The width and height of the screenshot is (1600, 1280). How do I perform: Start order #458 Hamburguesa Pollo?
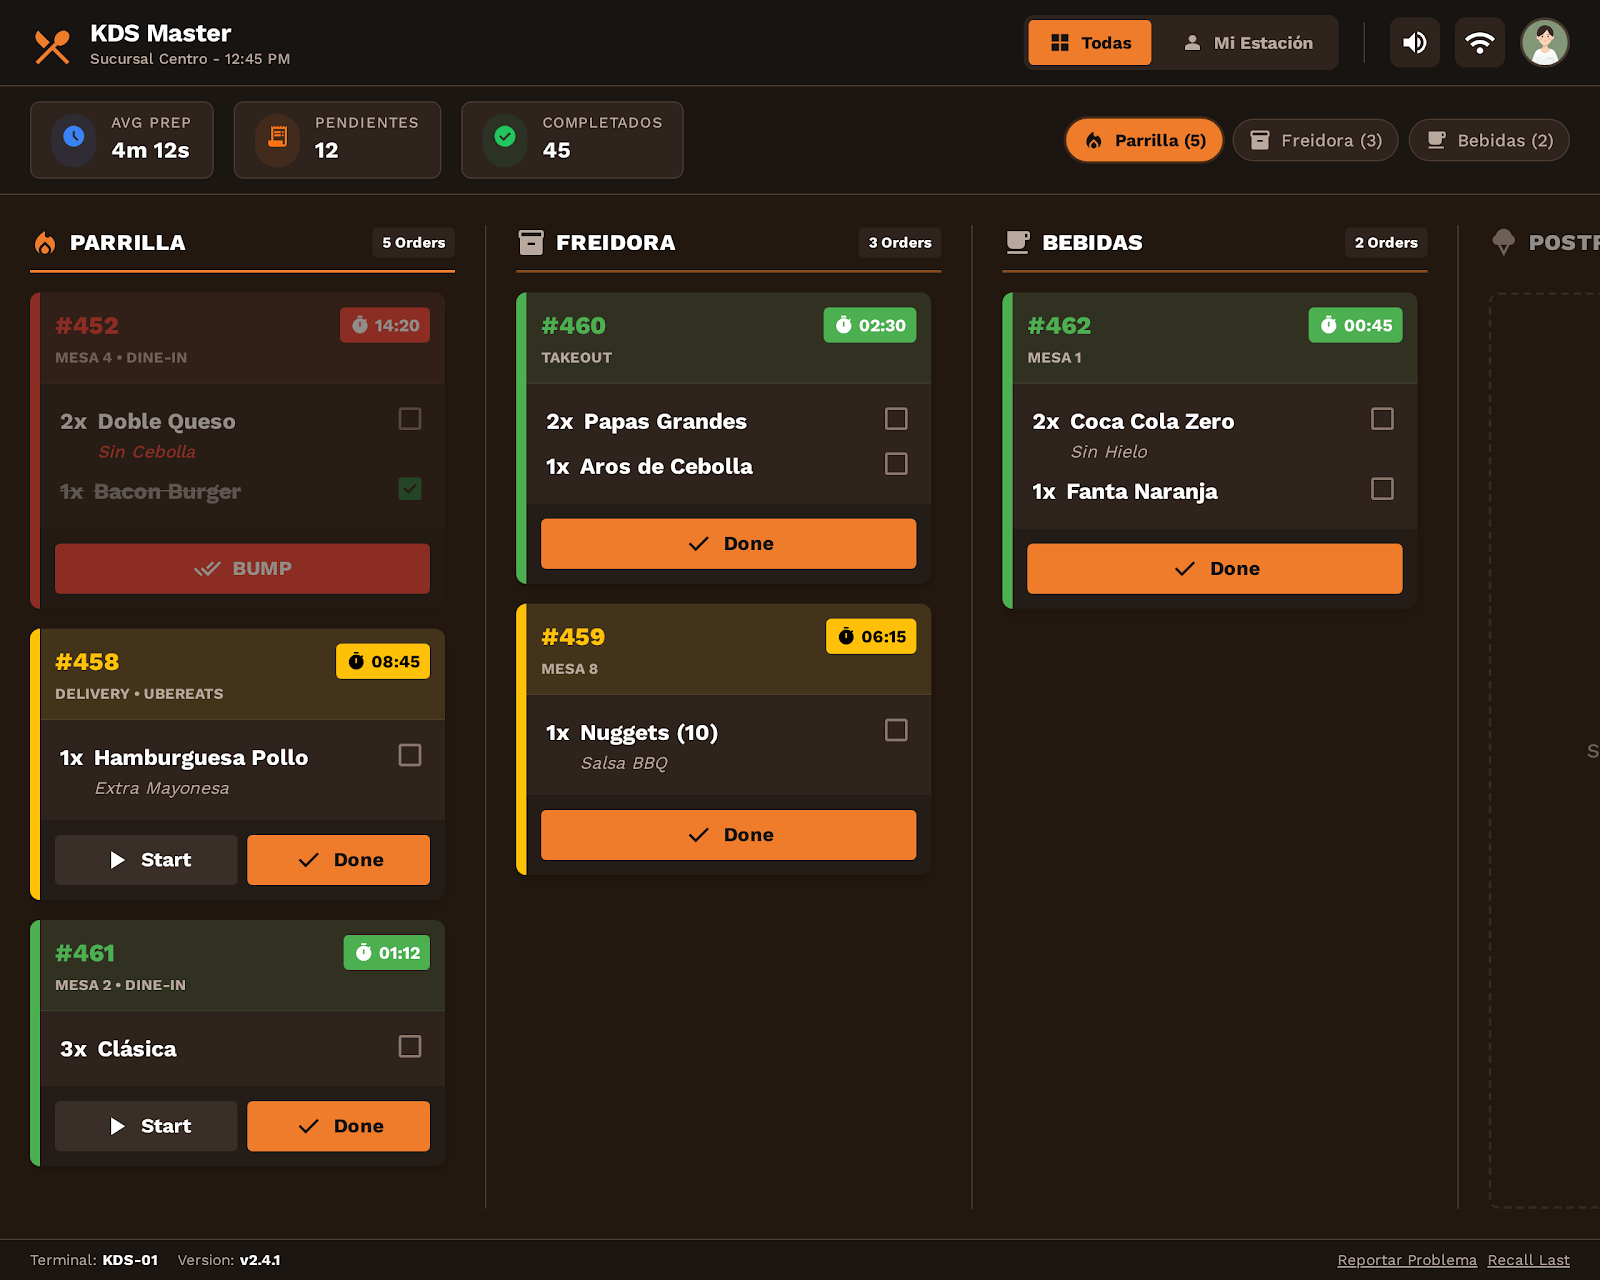pyautogui.click(x=146, y=860)
